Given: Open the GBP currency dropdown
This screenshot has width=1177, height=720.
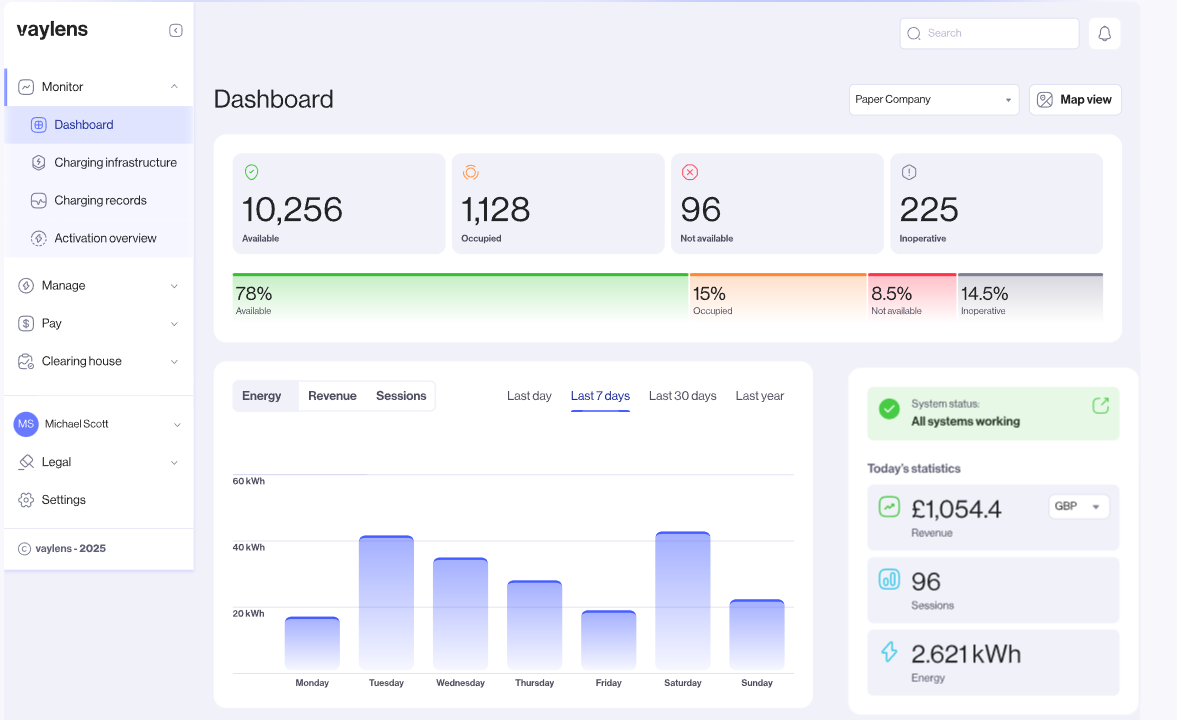Looking at the screenshot, I should pos(1079,506).
